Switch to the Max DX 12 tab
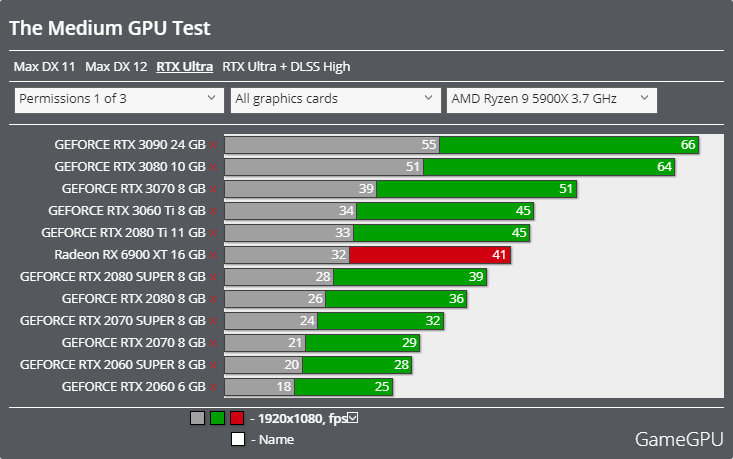 (x=116, y=66)
